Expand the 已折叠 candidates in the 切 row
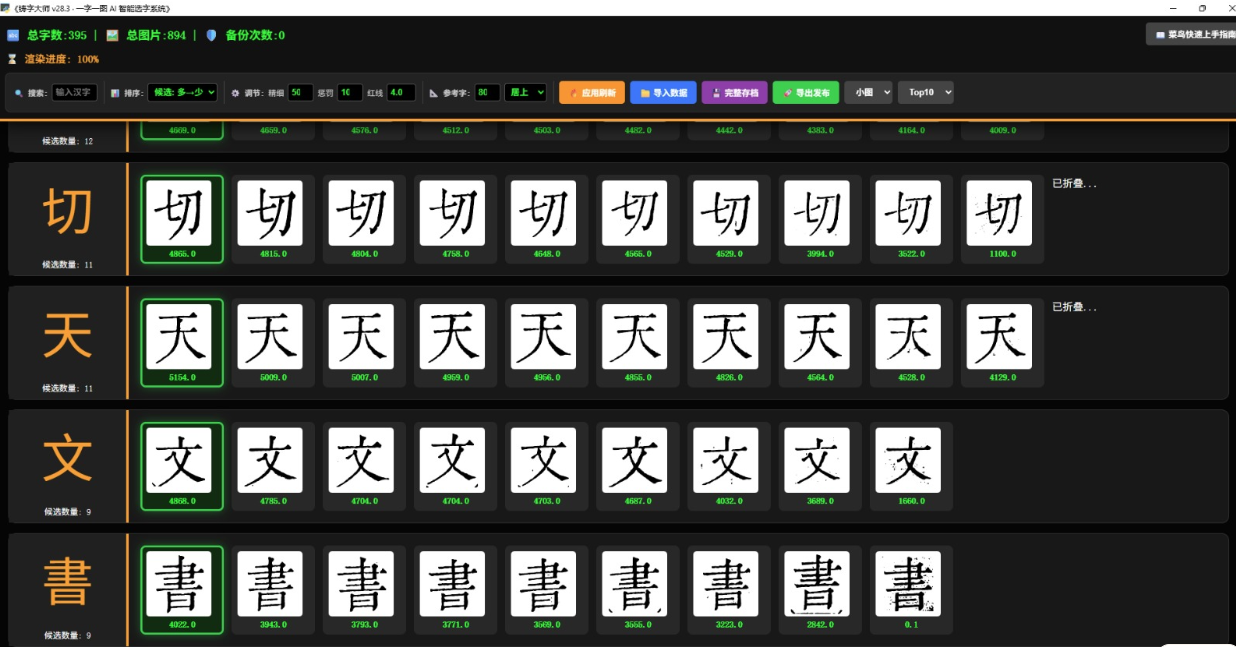 [1073, 184]
